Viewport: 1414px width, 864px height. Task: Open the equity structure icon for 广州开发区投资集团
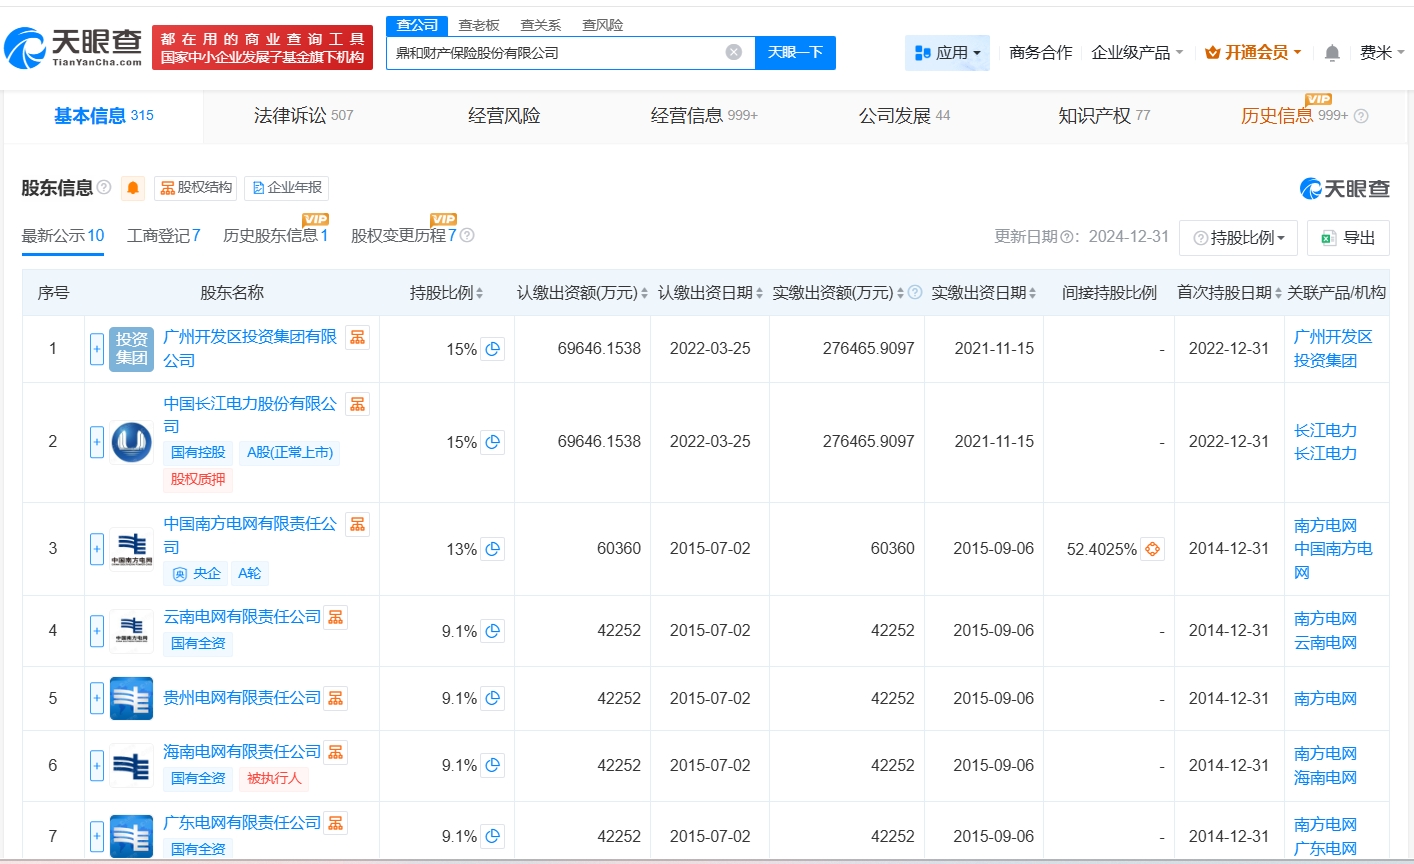[358, 337]
